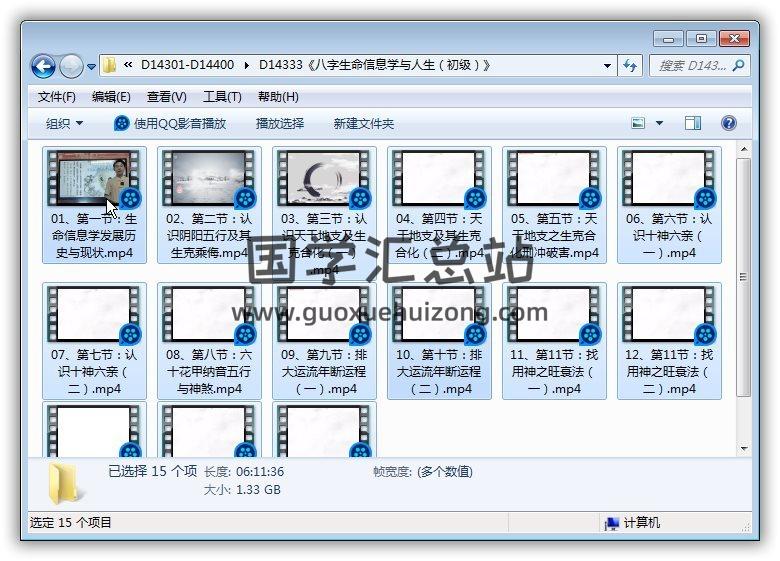This screenshot has height=561, width=780.
Task: Open the 工具(T) menu
Action: click(222, 97)
